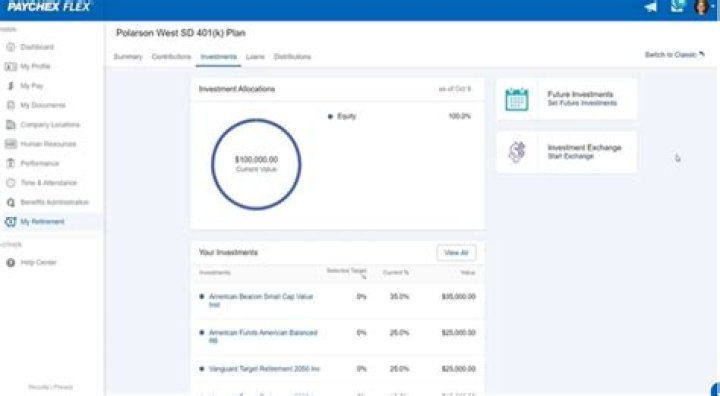Select My Retirement in the sidebar
This screenshot has height=396, width=720.
pos(42,222)
